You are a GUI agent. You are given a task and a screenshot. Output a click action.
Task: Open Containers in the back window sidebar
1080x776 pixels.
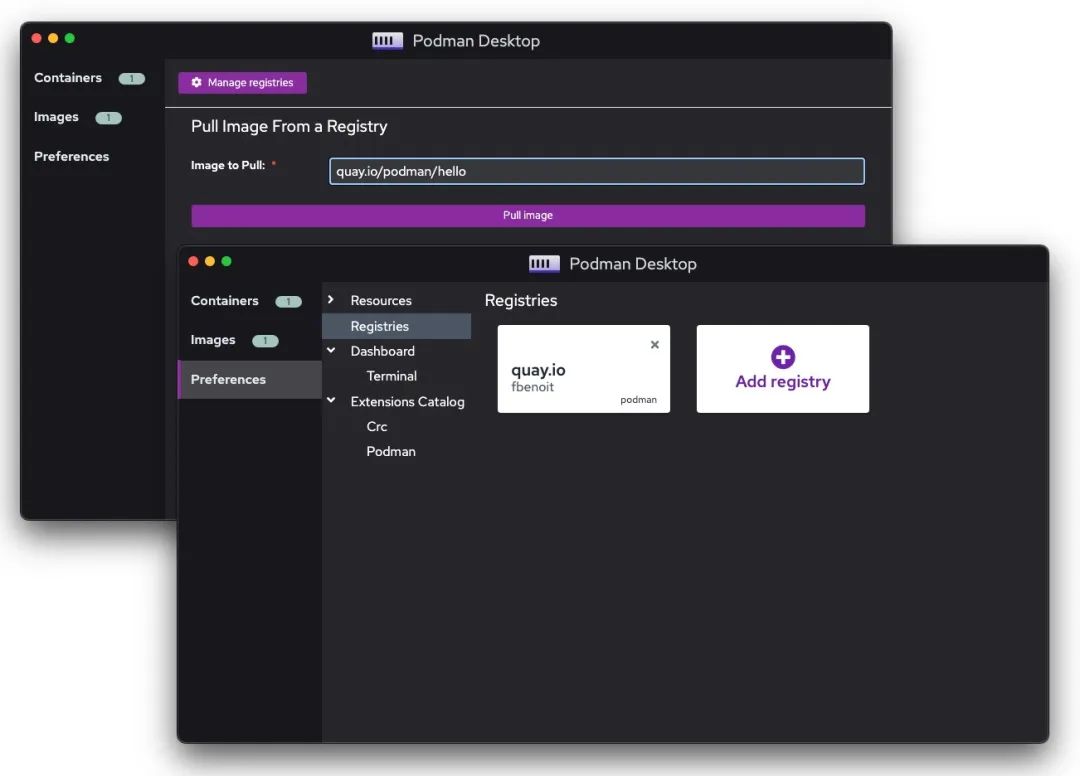pyautogui.click(x=68, y=78)
